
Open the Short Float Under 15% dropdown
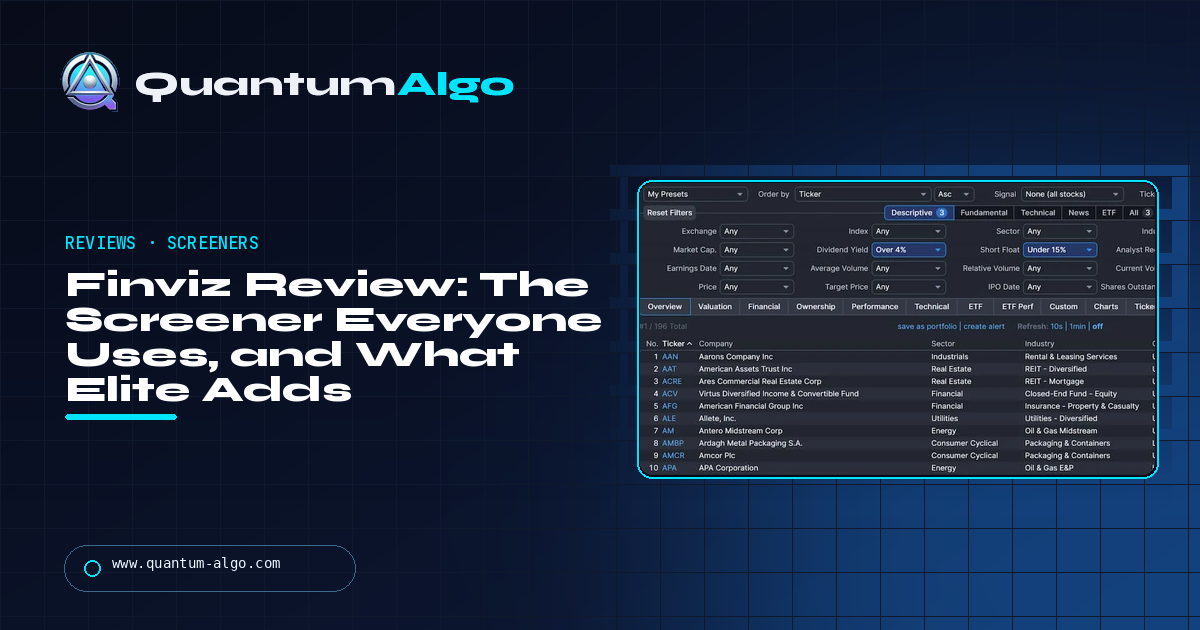[1060, 250]
